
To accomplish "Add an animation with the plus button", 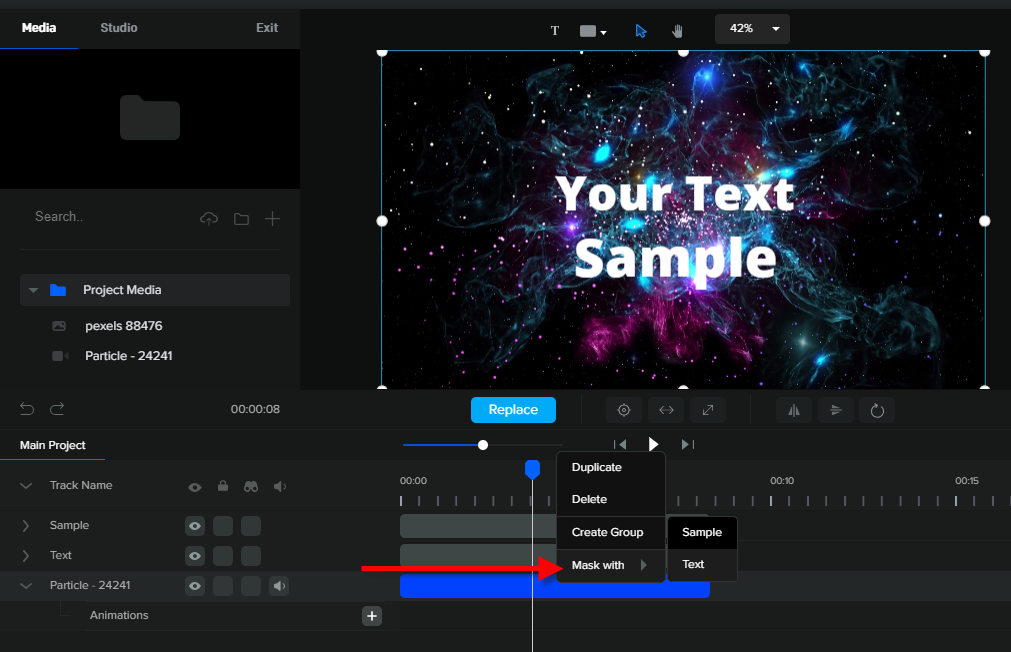I will (x=372, y=616).
